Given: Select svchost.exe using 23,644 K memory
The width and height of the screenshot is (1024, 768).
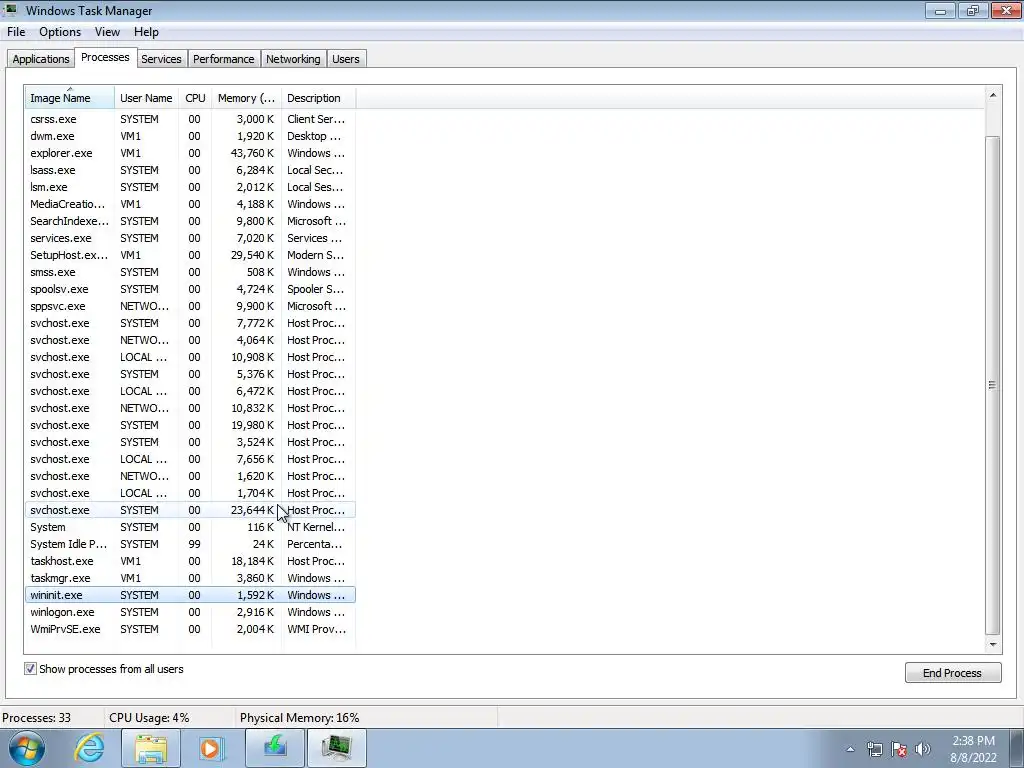Looking at the screenshot, I should point(190,510).
